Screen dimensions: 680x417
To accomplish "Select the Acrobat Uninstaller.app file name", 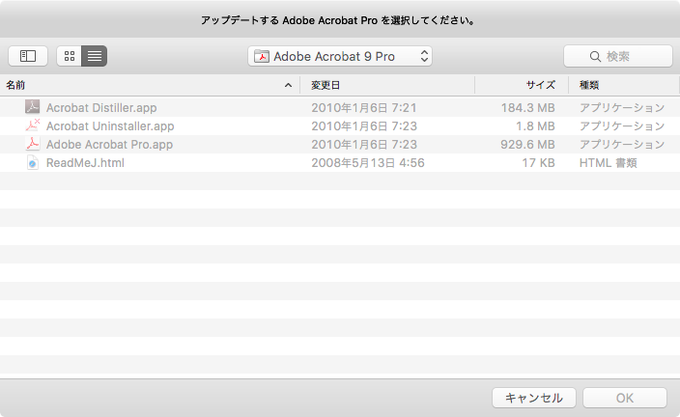I will (x=110, y=126).
